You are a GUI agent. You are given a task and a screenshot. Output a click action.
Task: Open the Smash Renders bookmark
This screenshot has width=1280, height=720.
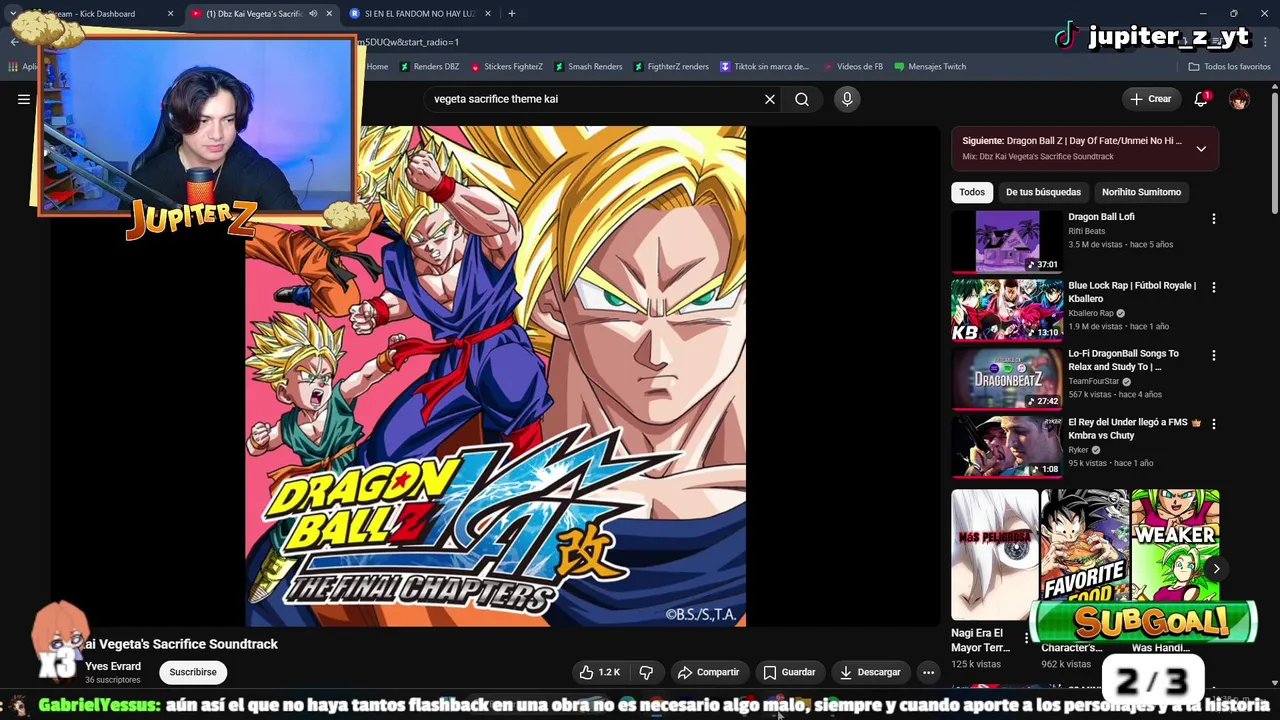pyautogui.click(x=588, y=67)
